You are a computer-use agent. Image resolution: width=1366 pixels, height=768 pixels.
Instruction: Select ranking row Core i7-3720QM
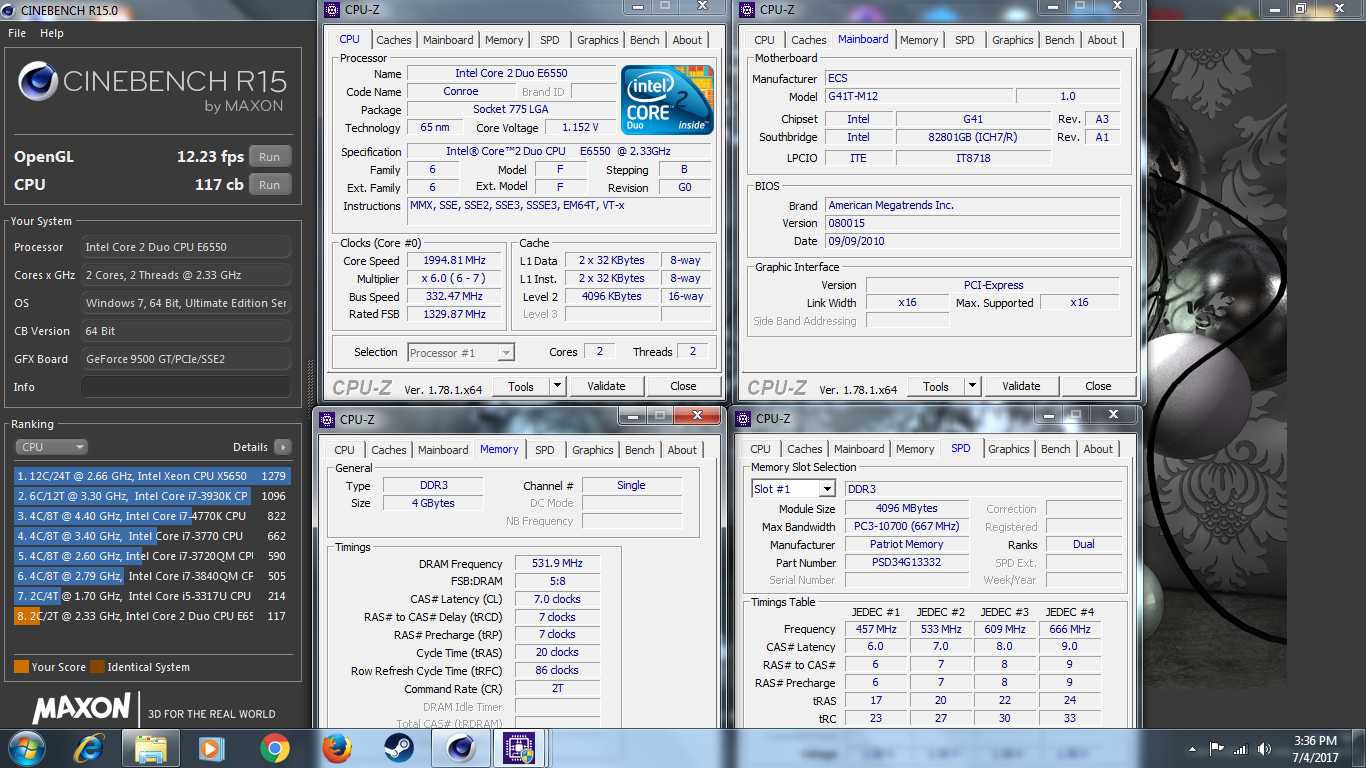coord(152,556)
